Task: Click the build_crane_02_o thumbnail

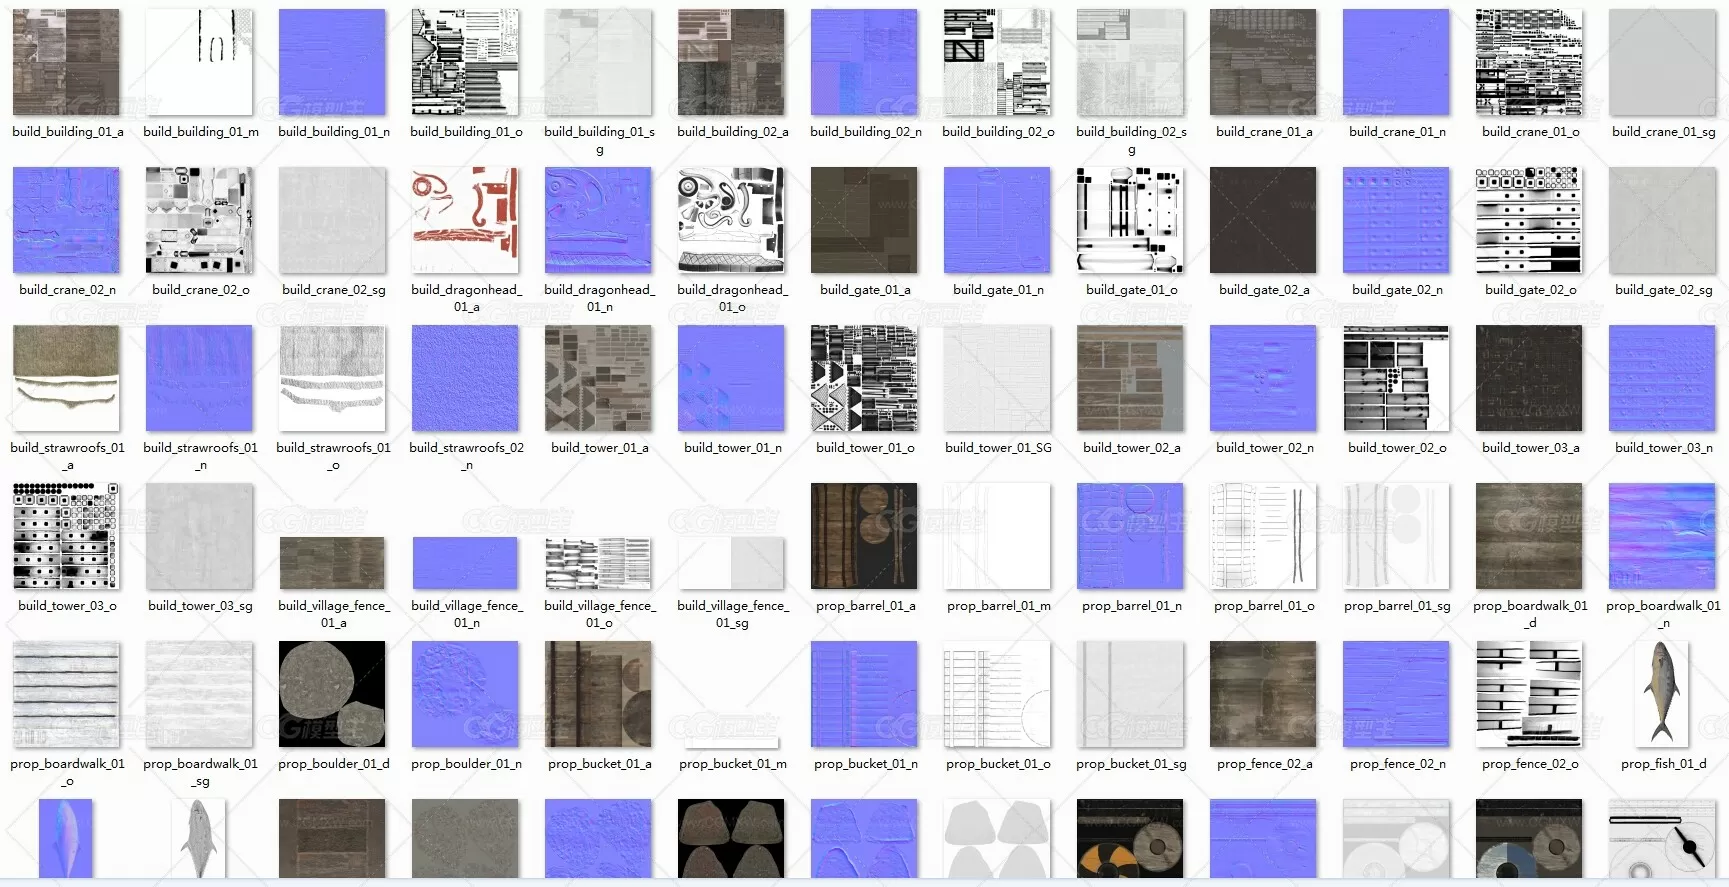Action: (x=199, y=220)
